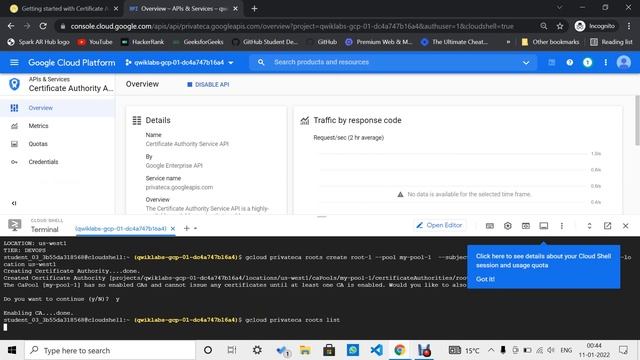Open Windows action center notifications
This screenshot has width=640, height=360.
pyautogui.click(x=623, y=350)
